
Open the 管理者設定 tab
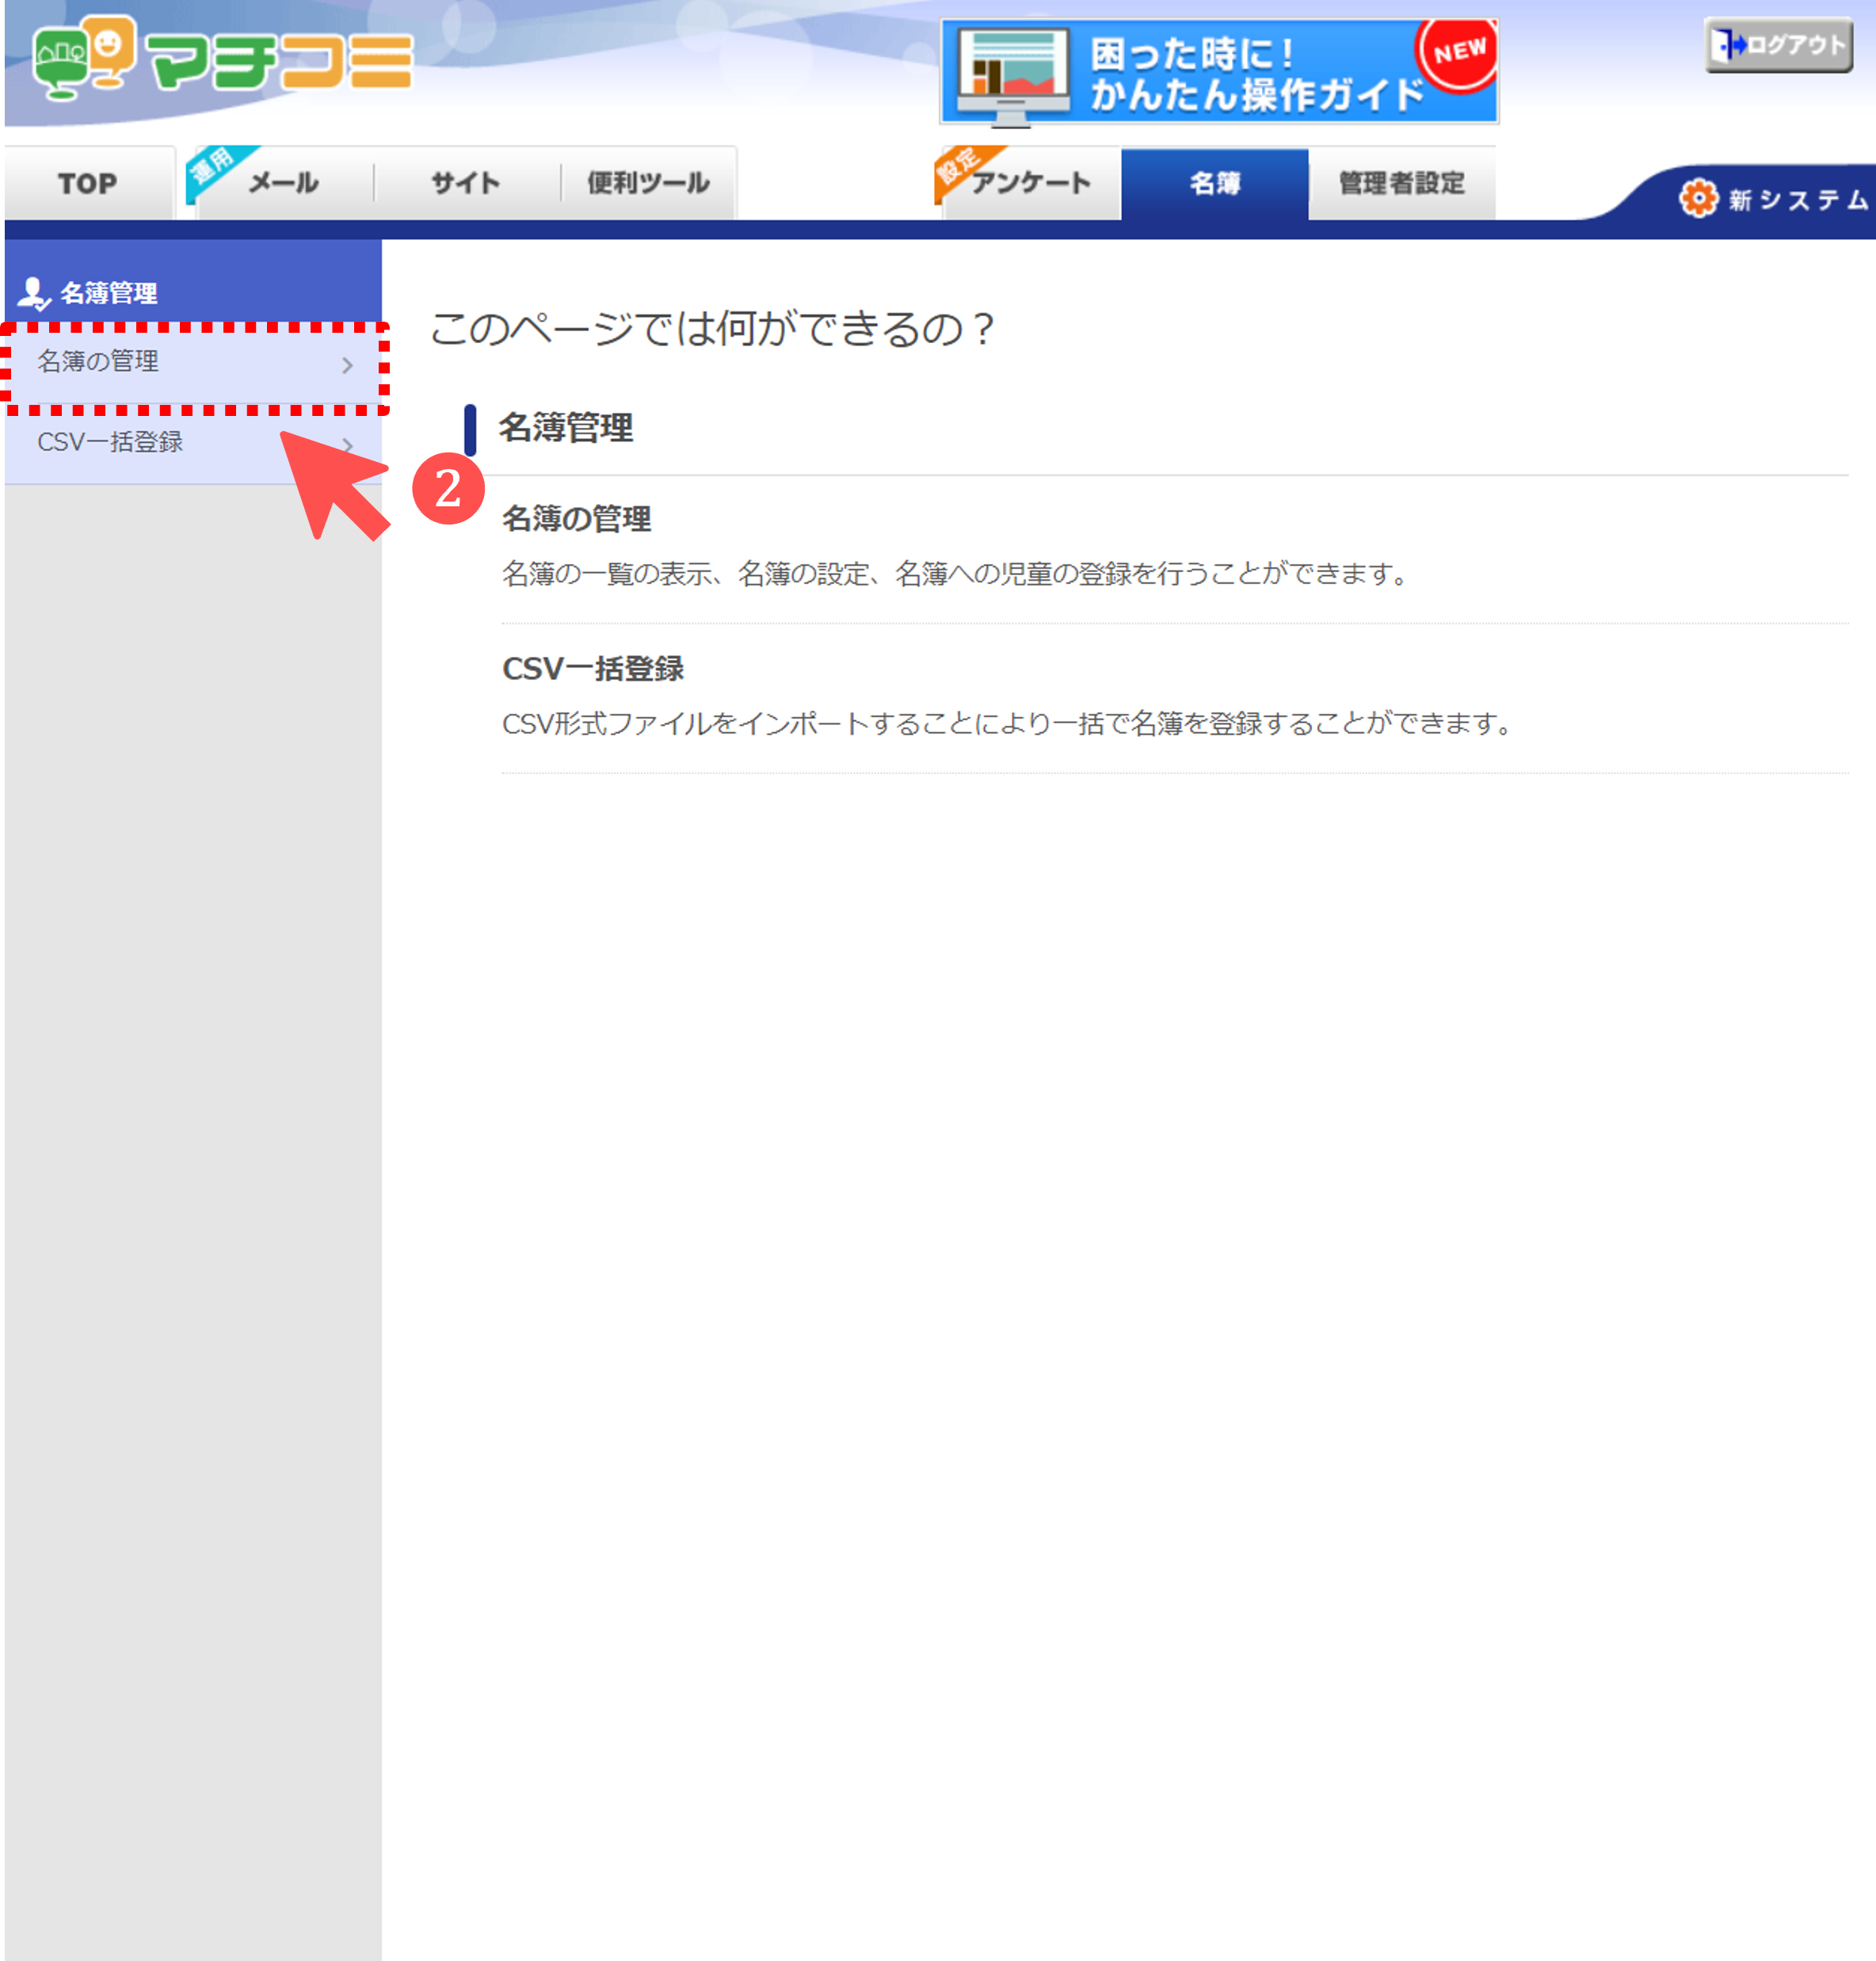pos(1402,183)
